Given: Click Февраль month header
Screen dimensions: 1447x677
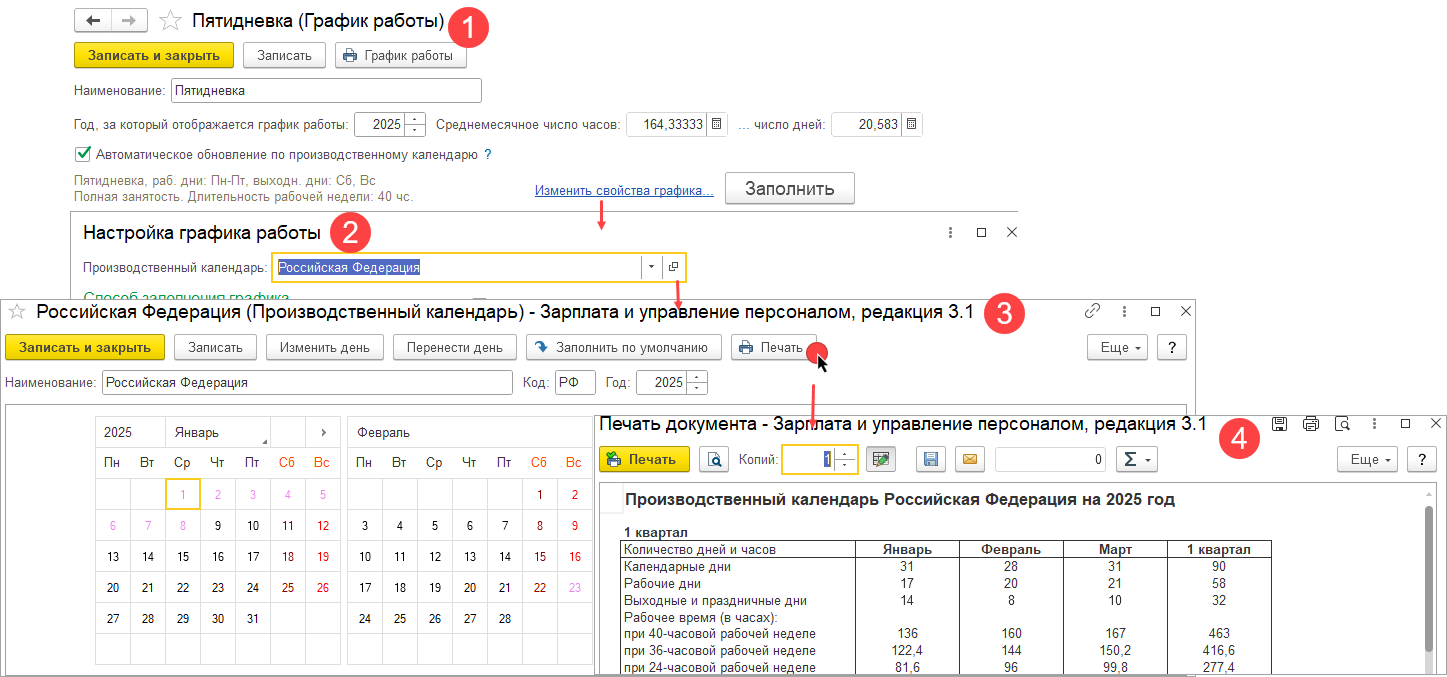Looking at the screenshot, I should [382, 433].
